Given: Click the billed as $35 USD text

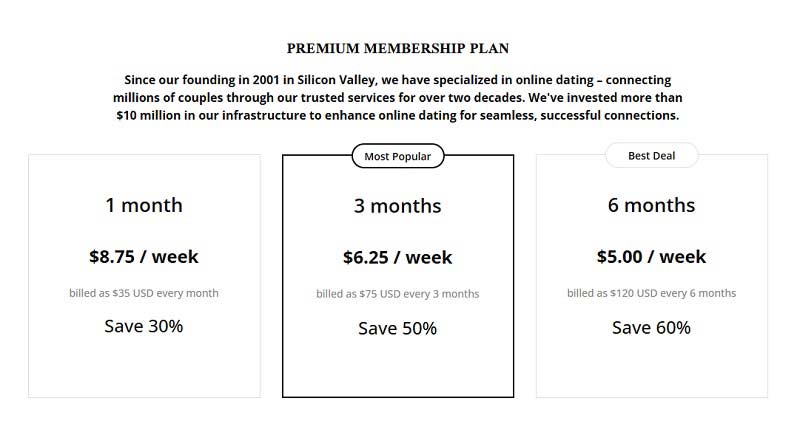Looking at the screenshot, I should click(x=144, y=293).
